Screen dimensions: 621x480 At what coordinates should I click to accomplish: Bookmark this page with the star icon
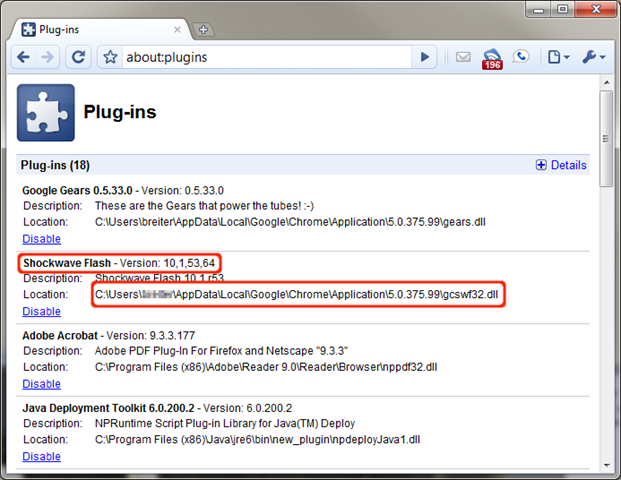109,57
